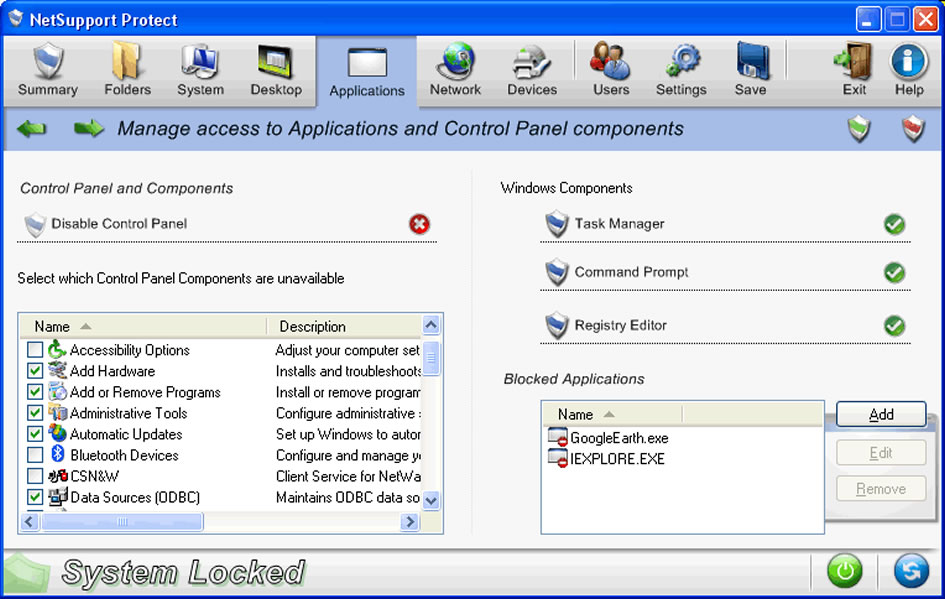The width and height of the screenshot is (945, 599).
Task: Click the Automatic Updates icon
Action: tap(57, 433)
